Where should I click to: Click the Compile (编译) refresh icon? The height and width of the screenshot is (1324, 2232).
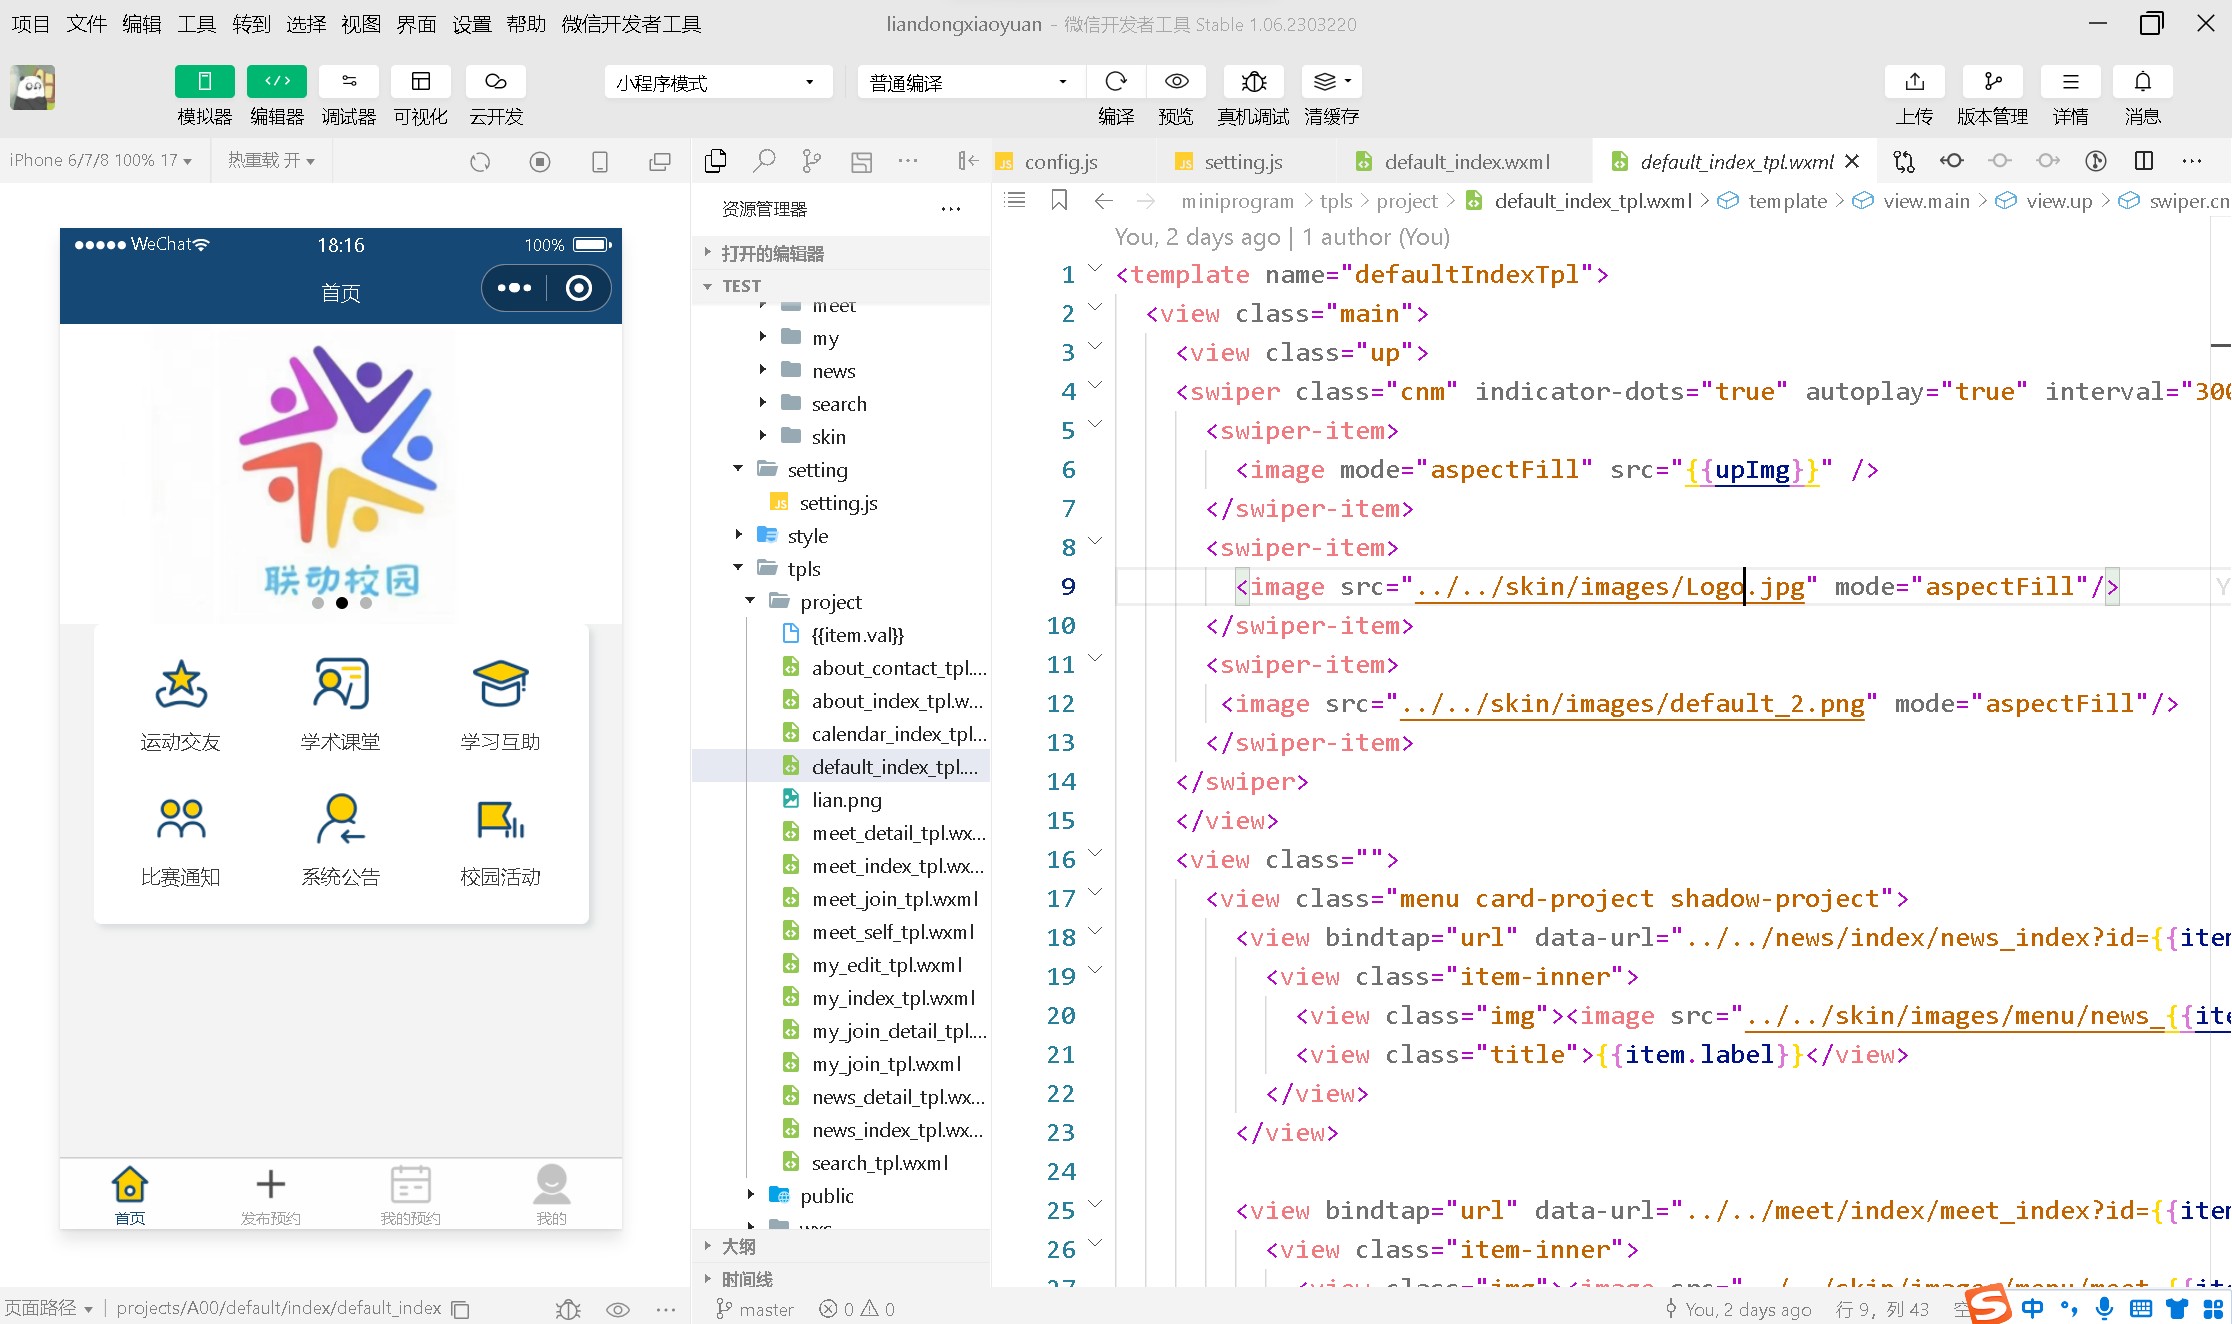pos(1116,82)
